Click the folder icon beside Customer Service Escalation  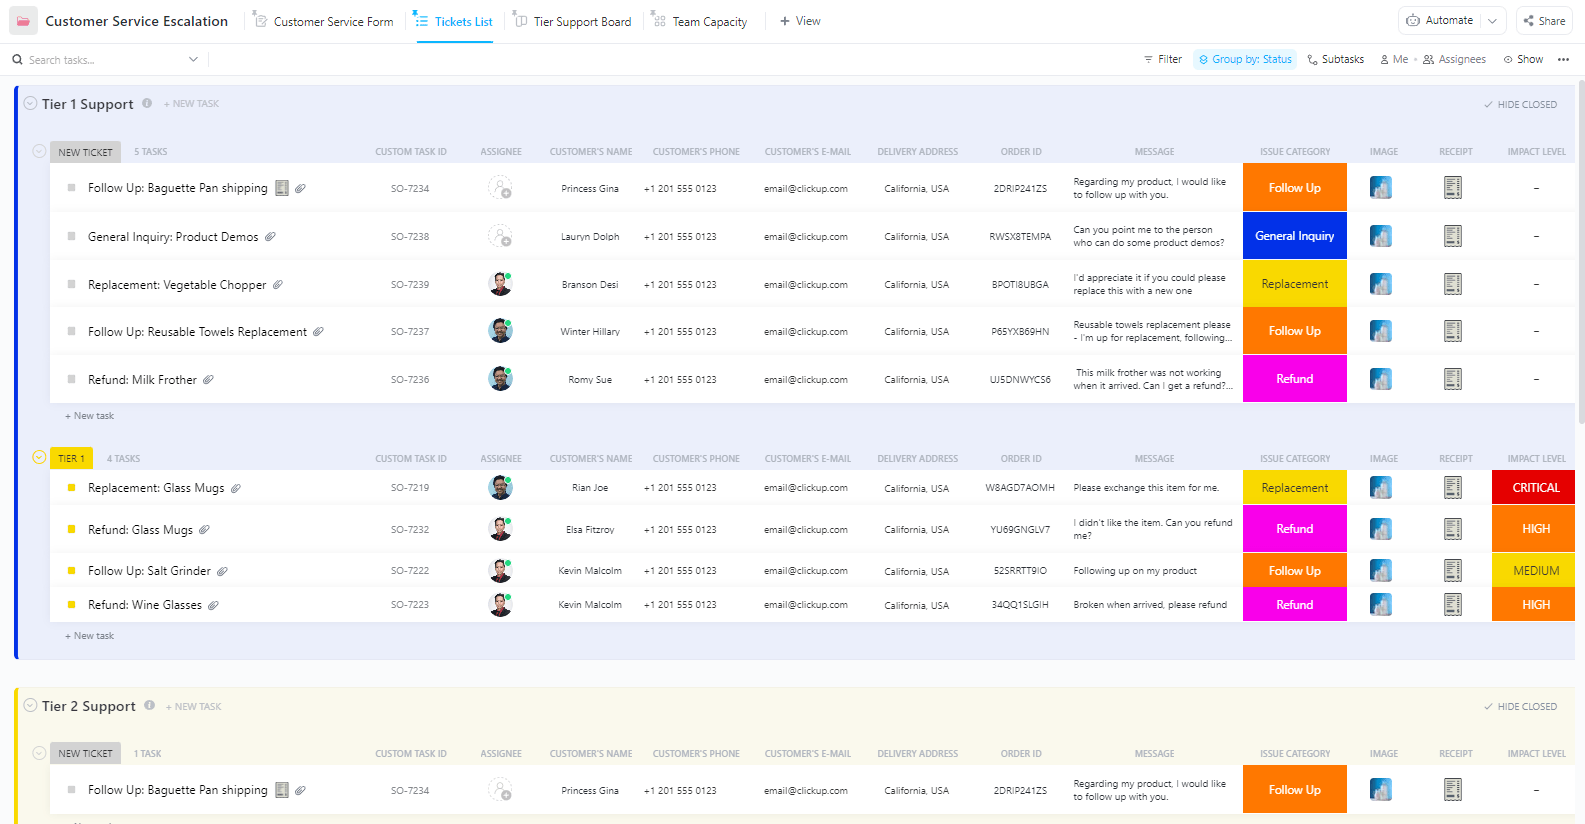[23, 21]
